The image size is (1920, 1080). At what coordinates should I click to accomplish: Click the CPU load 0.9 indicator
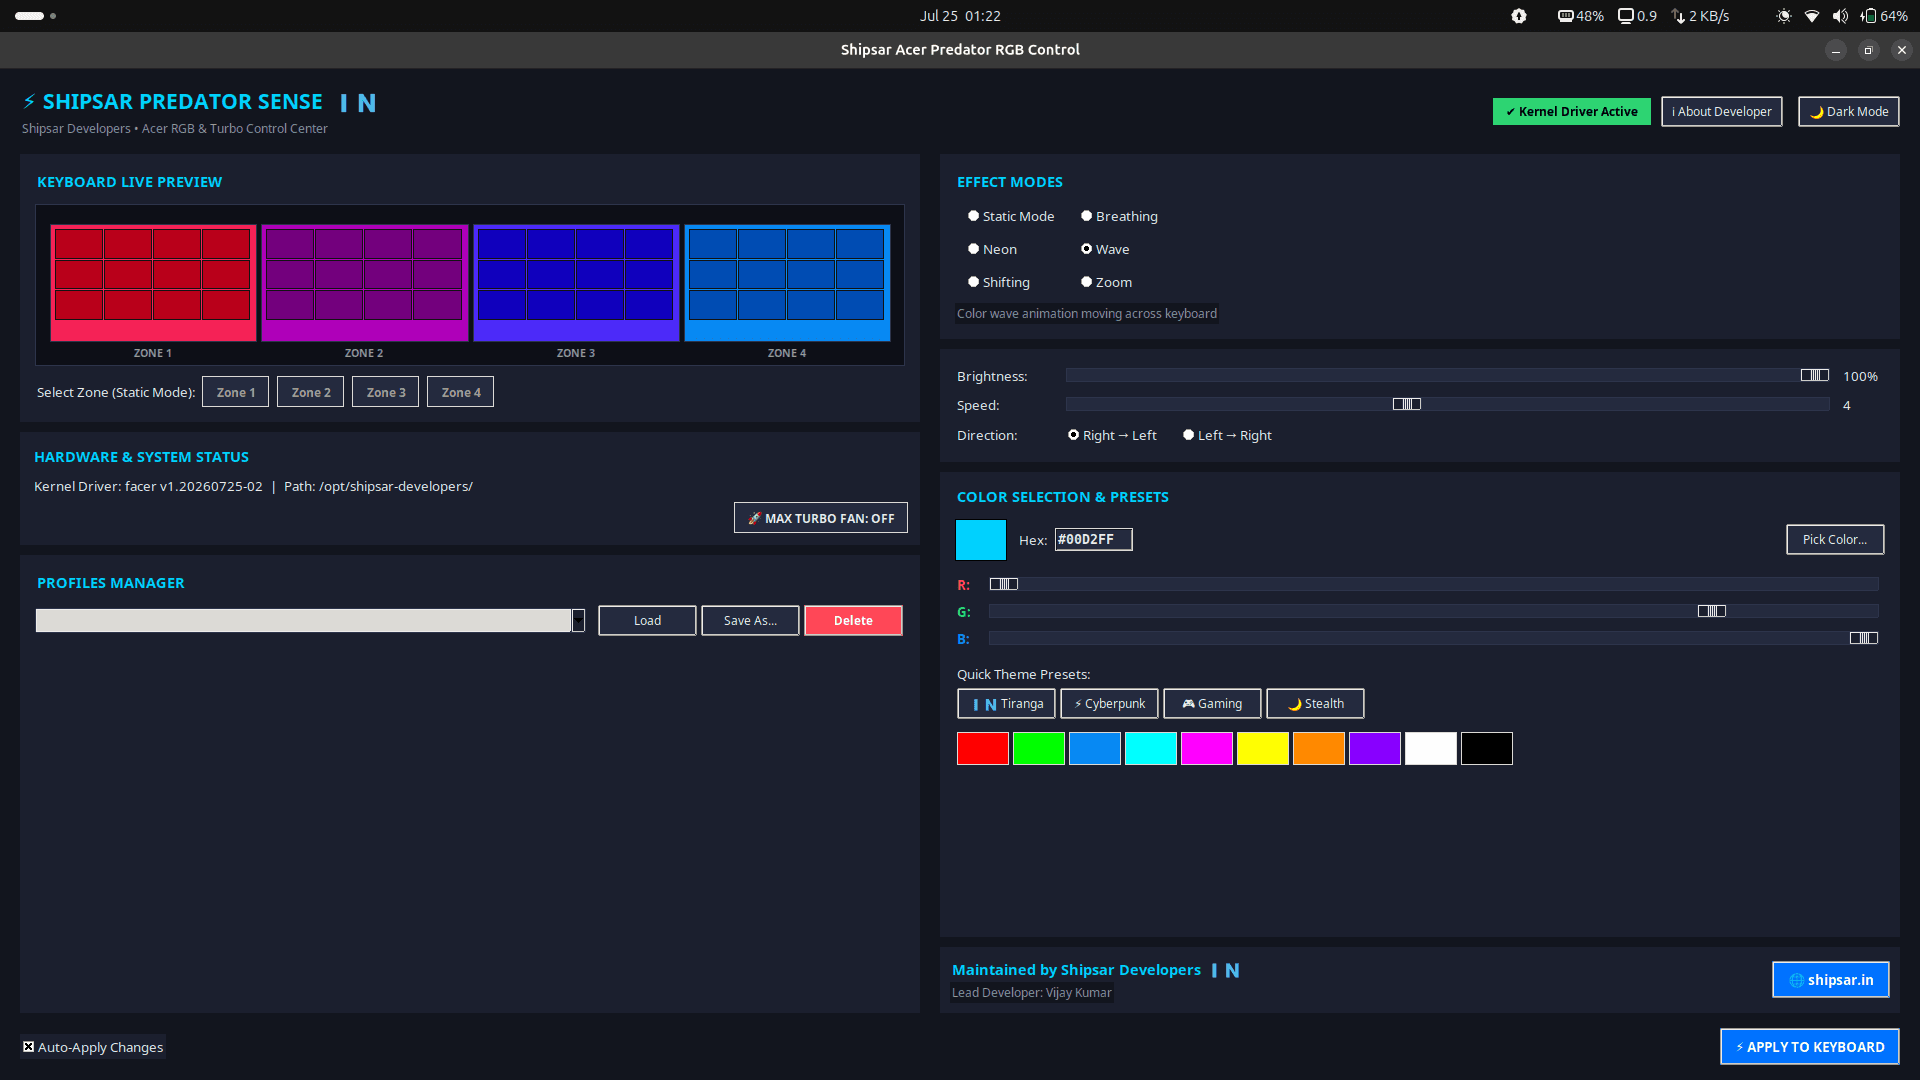pyautogui.click(x=1638, y=16)
